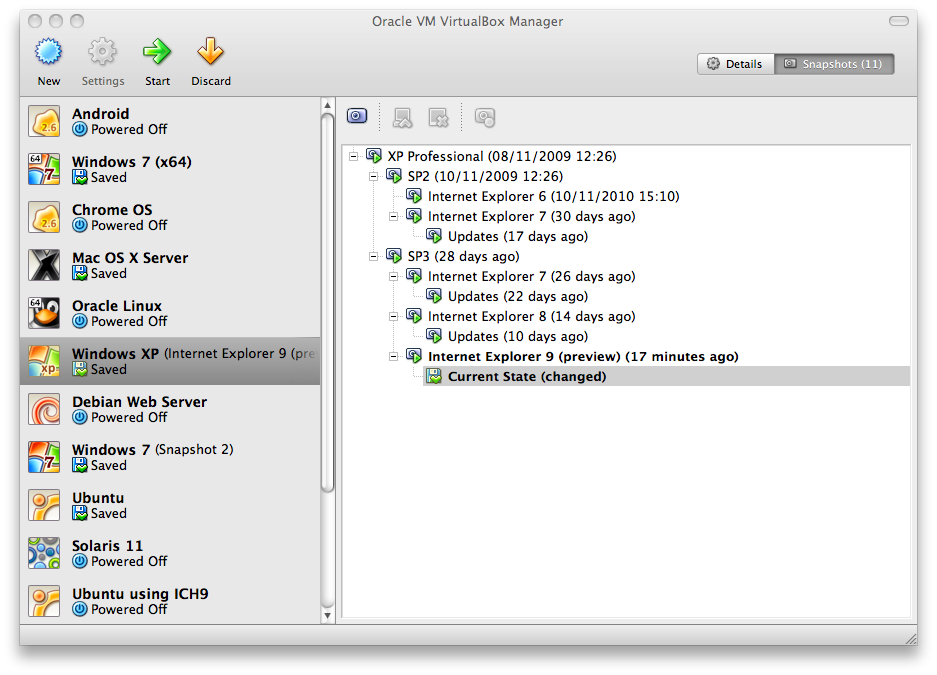Select the Oracle Linux penguin VM icon

point(44,313)
